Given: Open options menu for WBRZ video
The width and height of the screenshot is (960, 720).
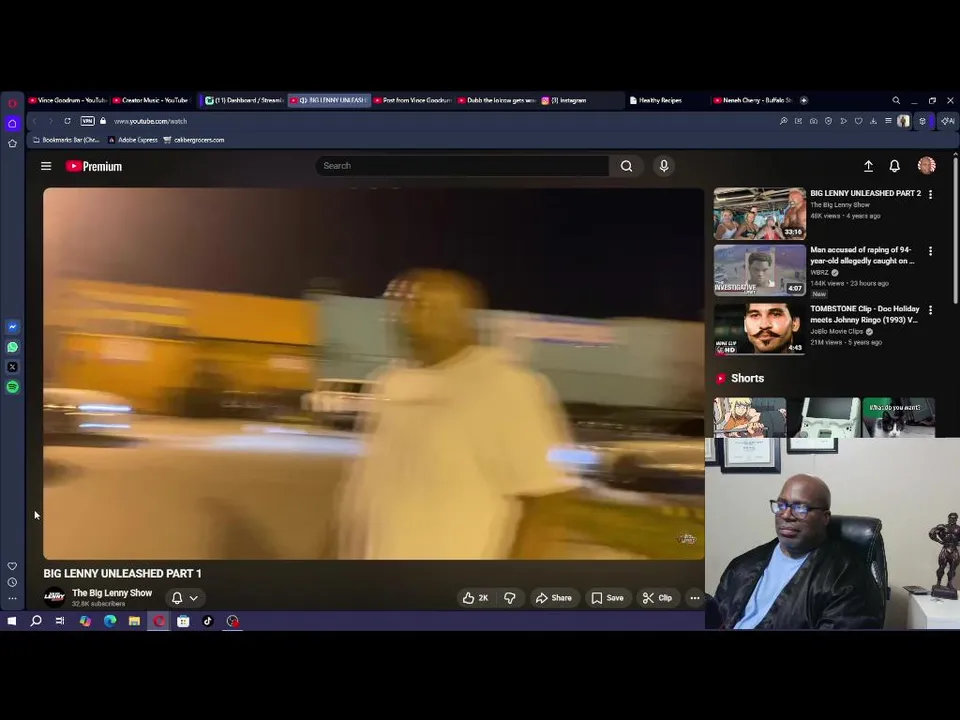Looking at the screenshot, I should tap(930, 251).
